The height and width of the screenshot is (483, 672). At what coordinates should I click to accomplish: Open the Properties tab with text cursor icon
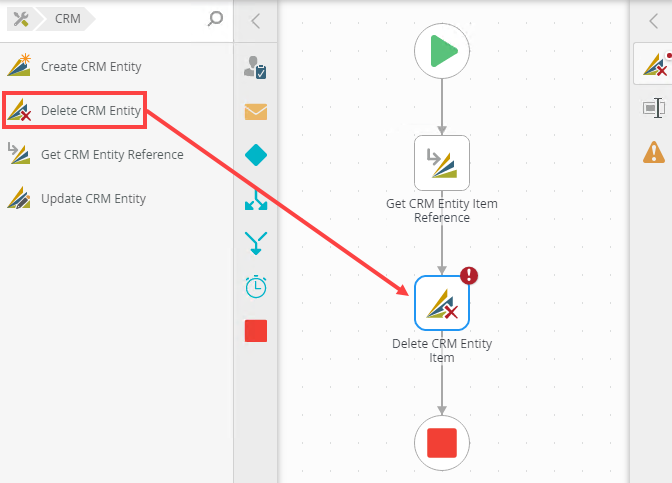coord(654,108)
